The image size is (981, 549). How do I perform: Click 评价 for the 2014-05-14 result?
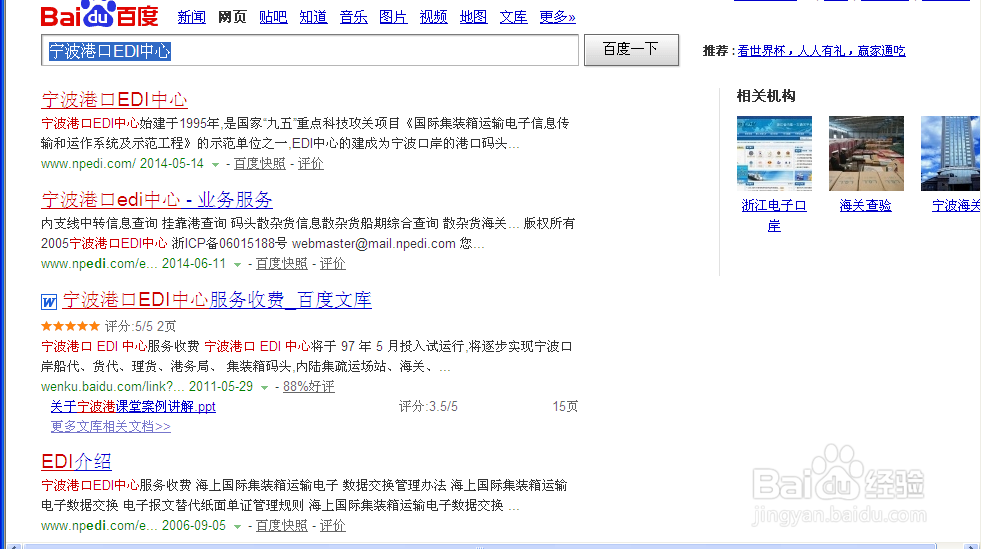coord(311,164)
